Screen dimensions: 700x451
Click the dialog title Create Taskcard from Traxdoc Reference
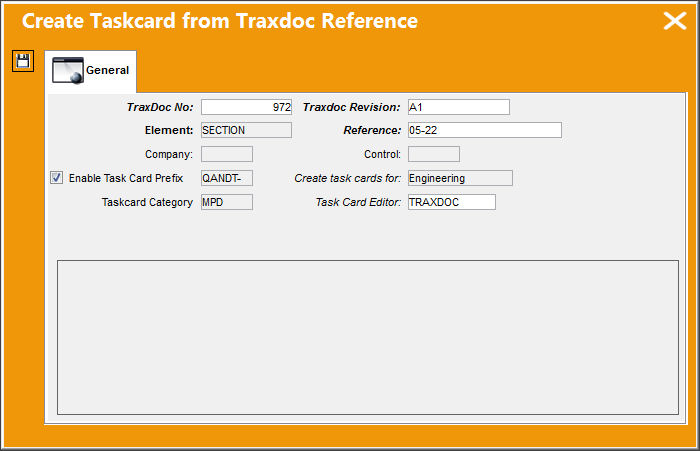pos(220,21)
